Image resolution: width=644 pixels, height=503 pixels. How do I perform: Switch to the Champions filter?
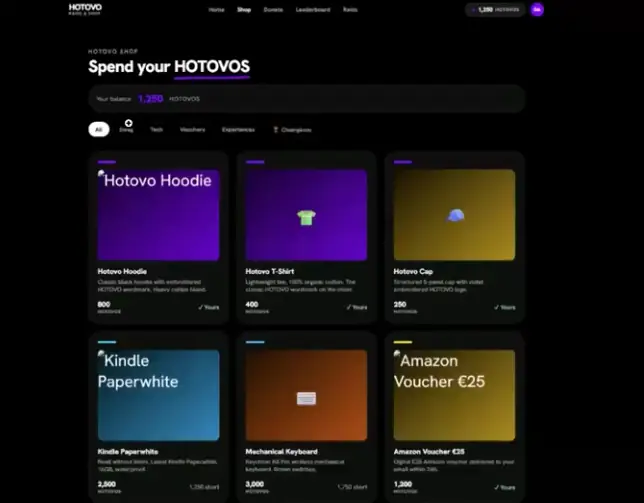pyautogui.click(x=292, y=130)
